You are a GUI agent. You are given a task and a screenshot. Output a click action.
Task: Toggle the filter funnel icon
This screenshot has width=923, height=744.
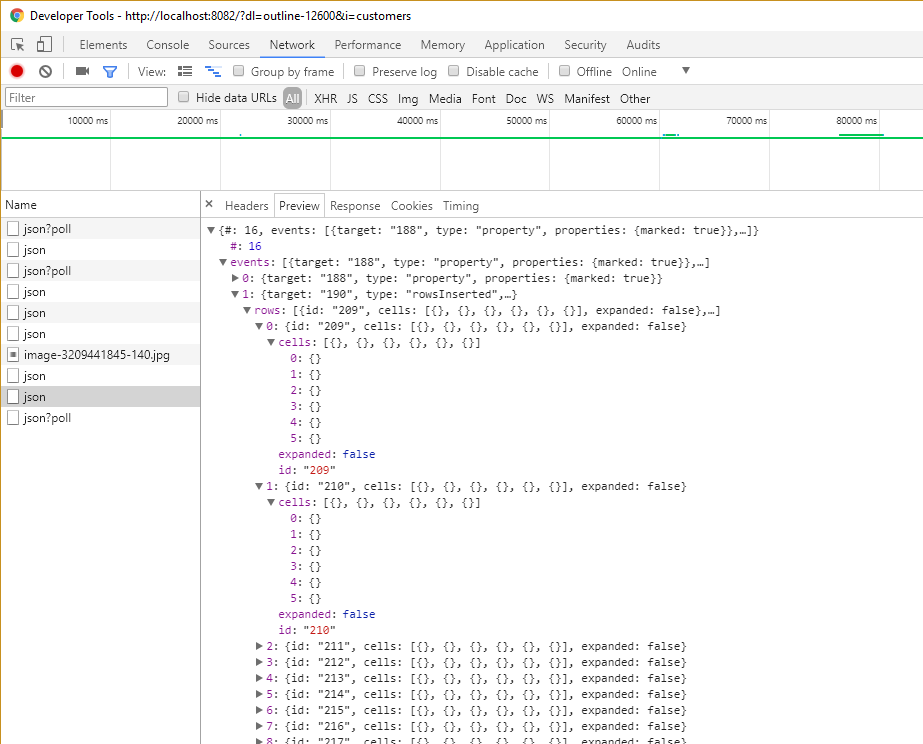(x=109, y=72)
